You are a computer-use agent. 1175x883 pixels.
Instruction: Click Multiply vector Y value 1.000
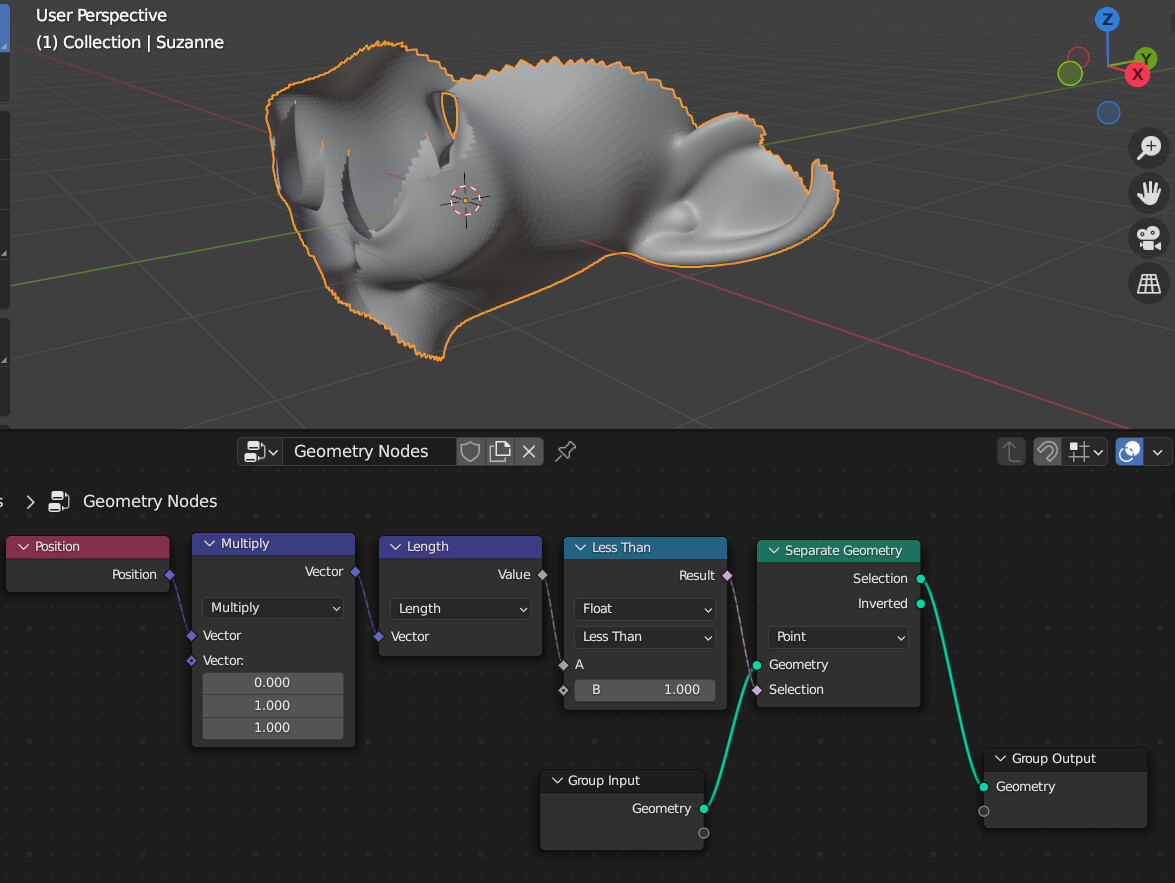click(273, 705)
